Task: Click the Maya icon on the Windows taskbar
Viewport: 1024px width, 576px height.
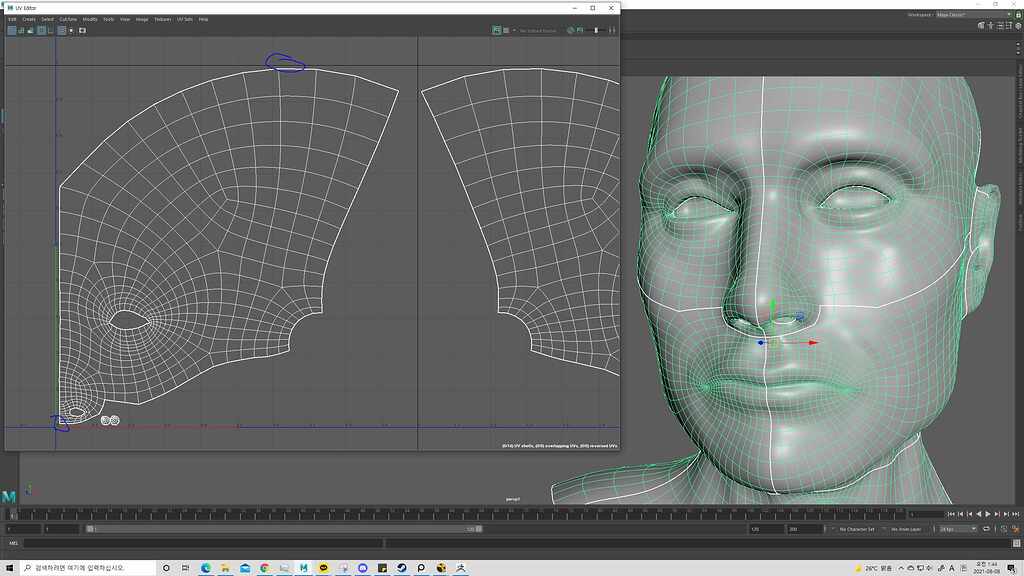Action: (x=302, y=567)
